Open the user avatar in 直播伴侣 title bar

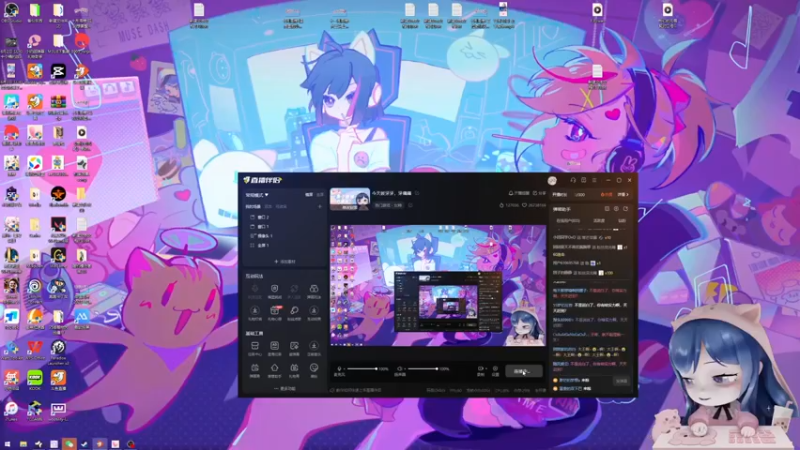click(552, 181)
